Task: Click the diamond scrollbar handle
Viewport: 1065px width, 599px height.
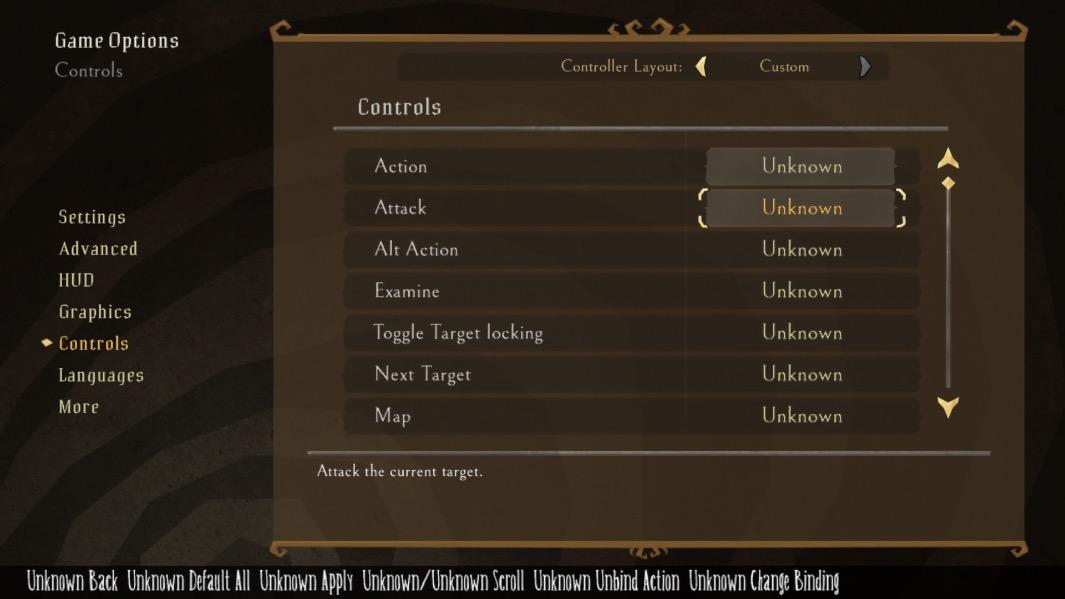Action: pos(948,184)
